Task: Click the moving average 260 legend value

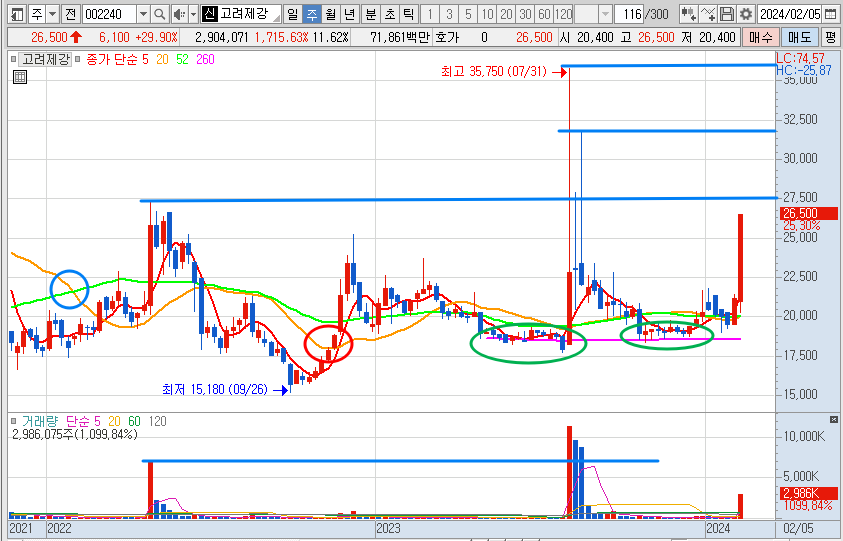Action: click(205, 59)
